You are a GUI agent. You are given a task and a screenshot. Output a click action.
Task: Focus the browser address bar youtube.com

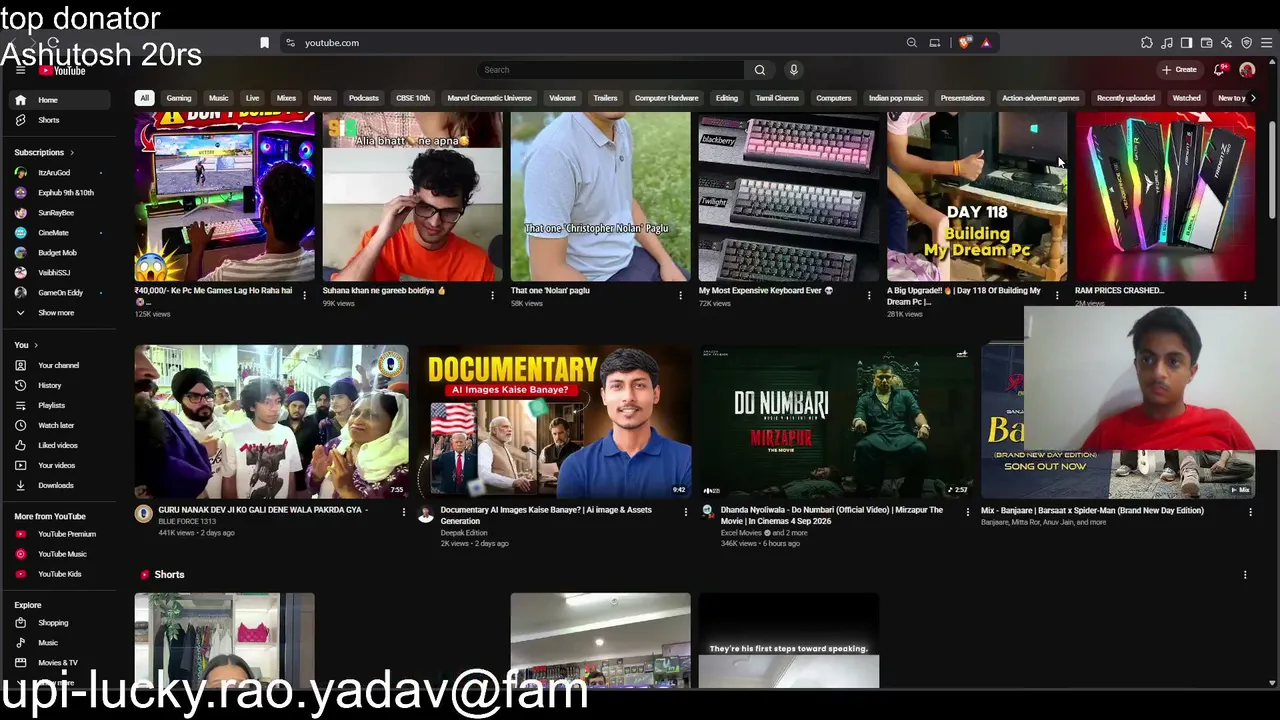[x=332, y=43]
